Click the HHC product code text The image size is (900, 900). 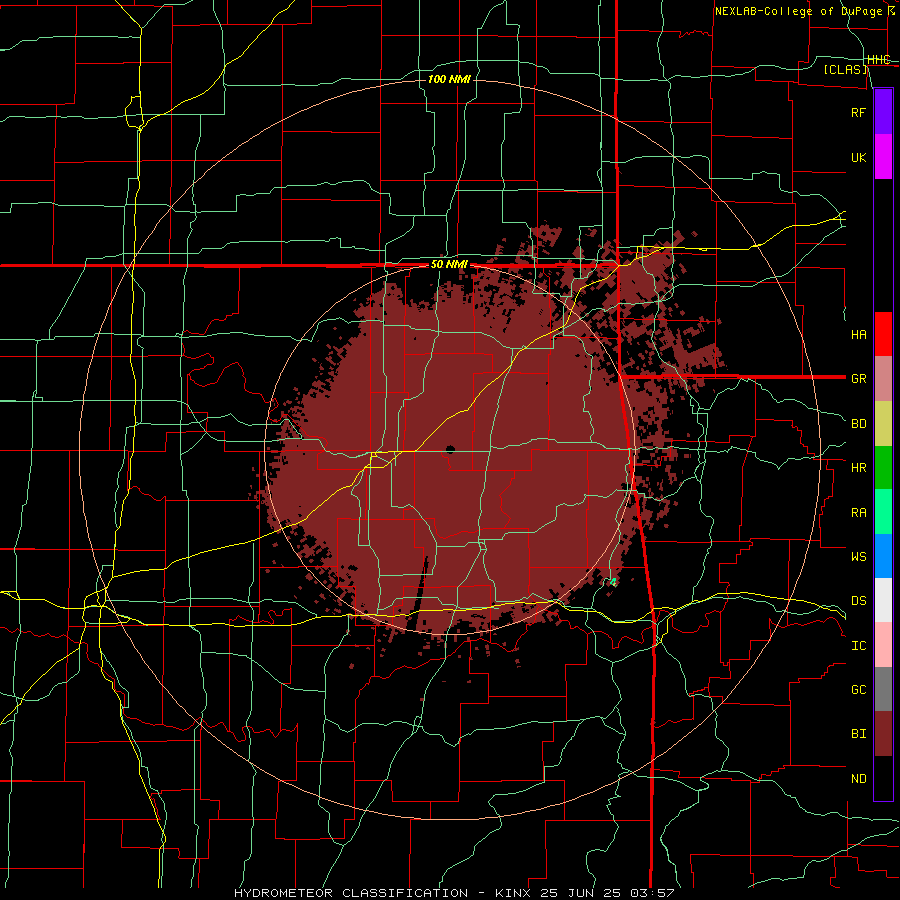[x=878, y=60]
